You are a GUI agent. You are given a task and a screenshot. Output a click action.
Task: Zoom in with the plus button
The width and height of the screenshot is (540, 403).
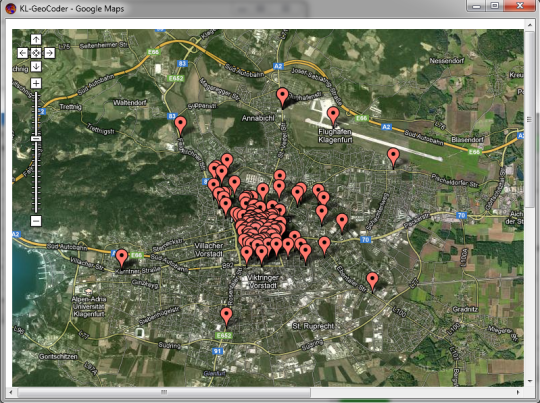(x=36, y=83)
